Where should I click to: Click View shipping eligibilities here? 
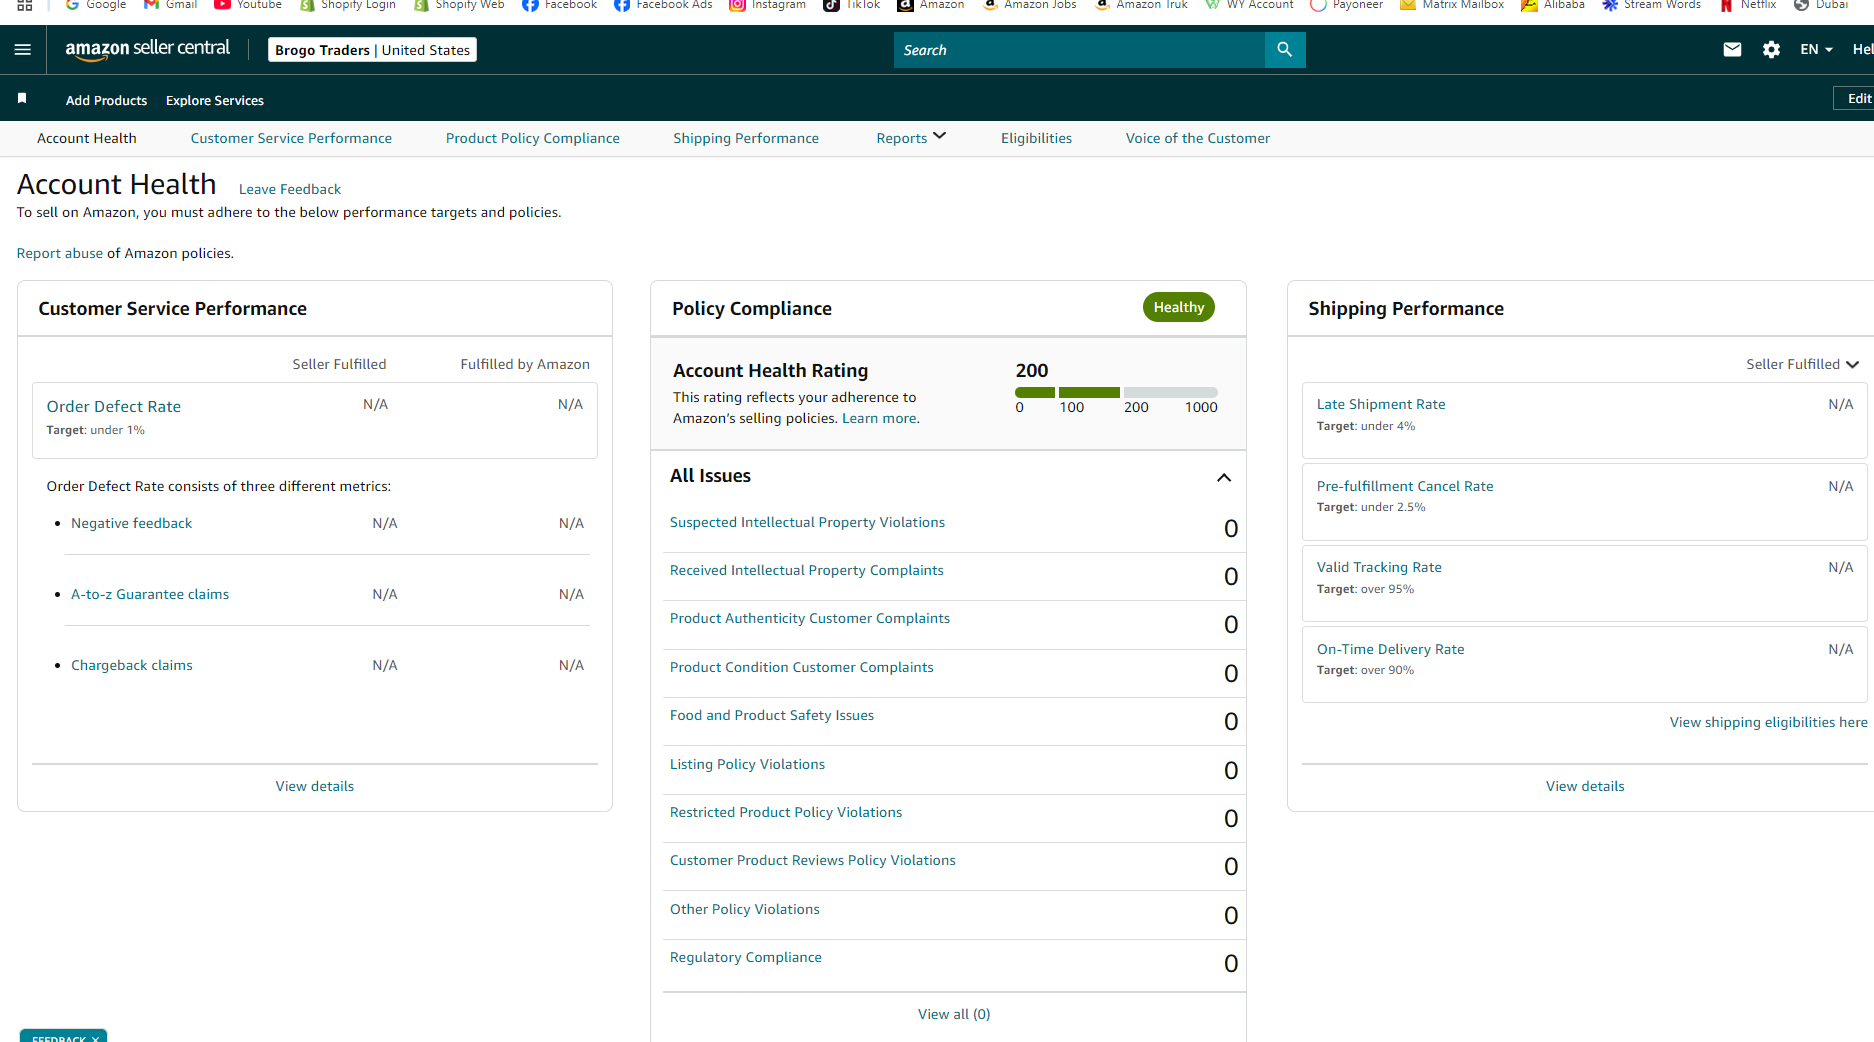point(1768,722)
